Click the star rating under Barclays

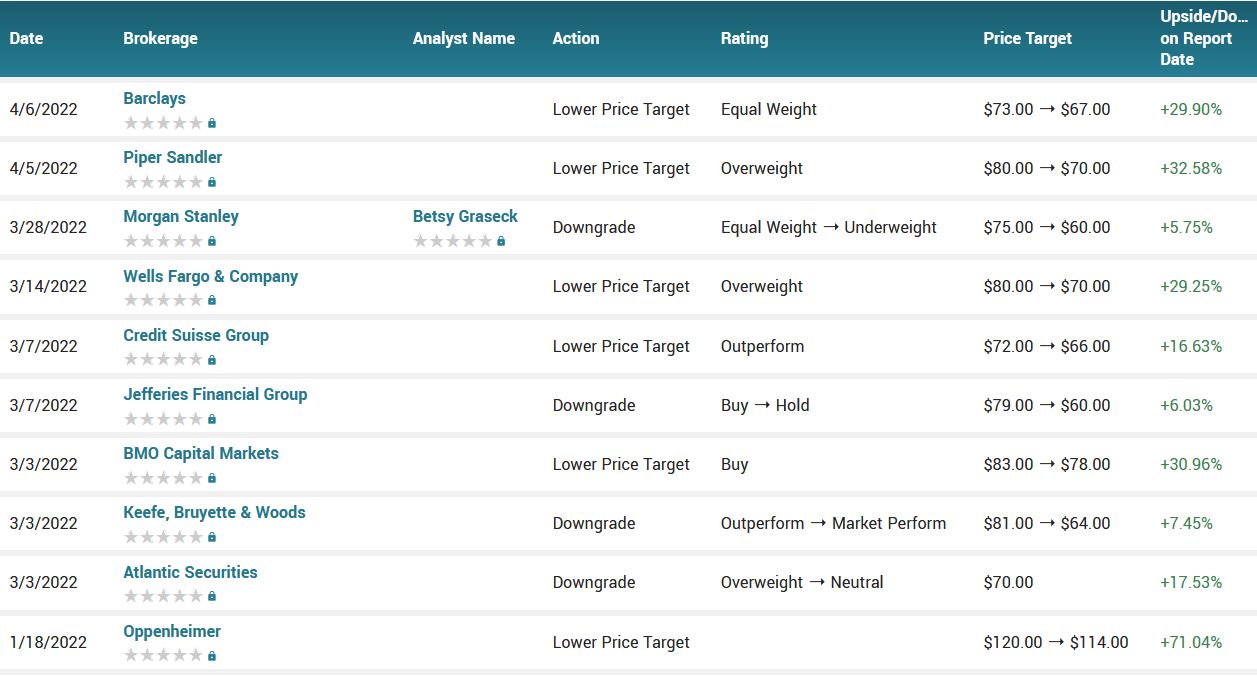[163, 123]
